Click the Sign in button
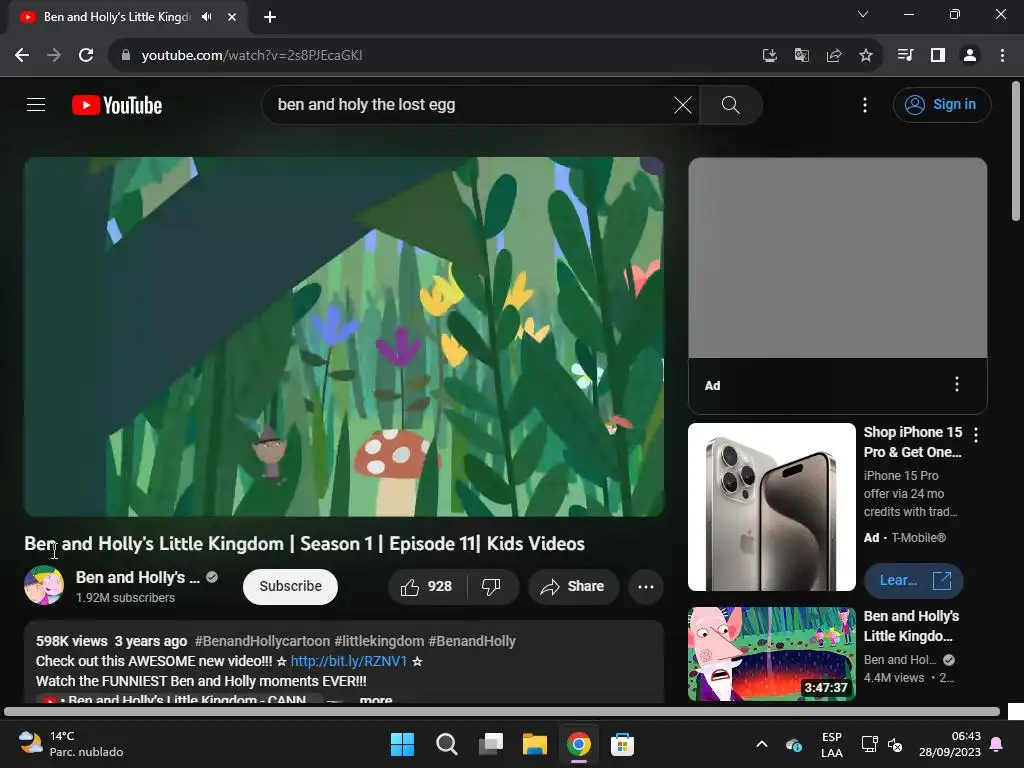This screenshot has width=1024, height=768. point(942,104)
